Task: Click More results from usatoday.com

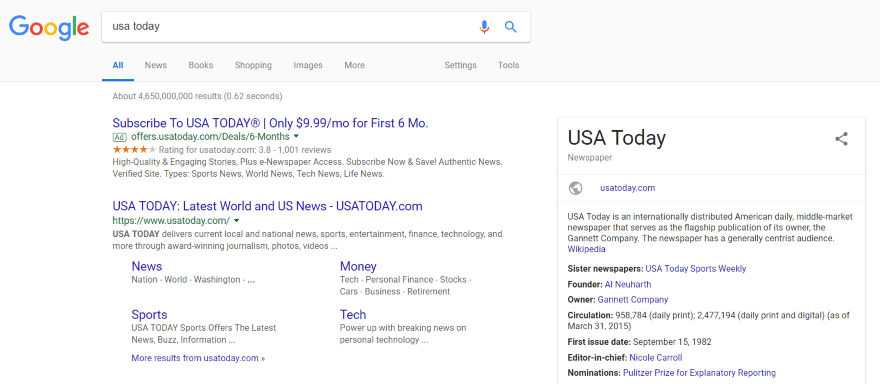Action: click(x=198, y=358)
